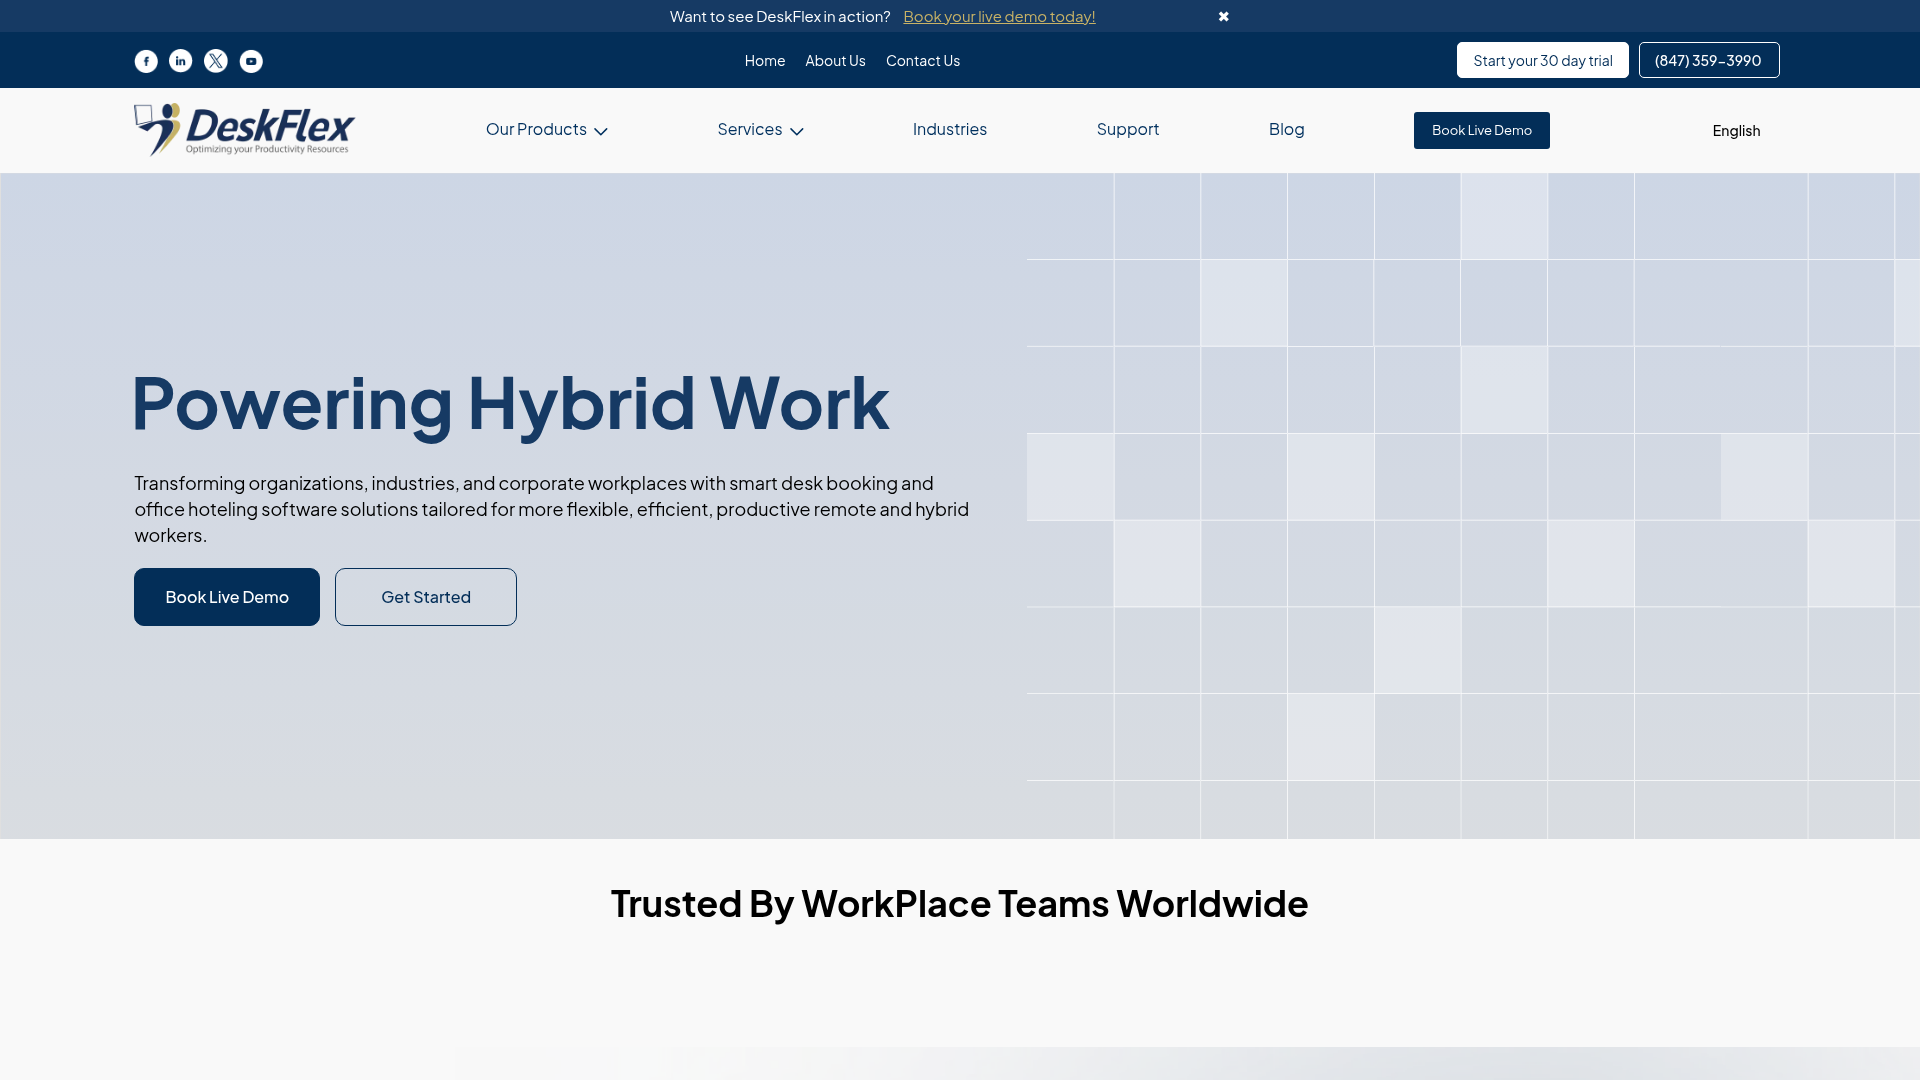The image size is (1920, 1080).
Task: Open the Support page
Action: pos(1127,130)
